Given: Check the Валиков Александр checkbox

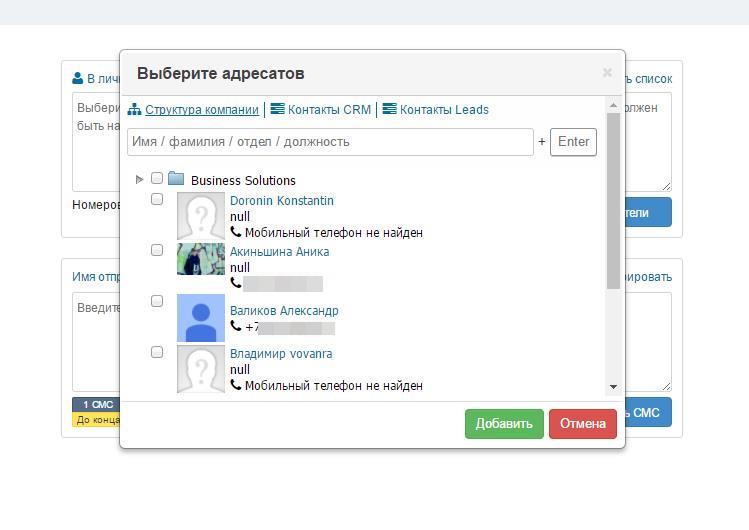Looking at the screenshot, I should 157,301.
